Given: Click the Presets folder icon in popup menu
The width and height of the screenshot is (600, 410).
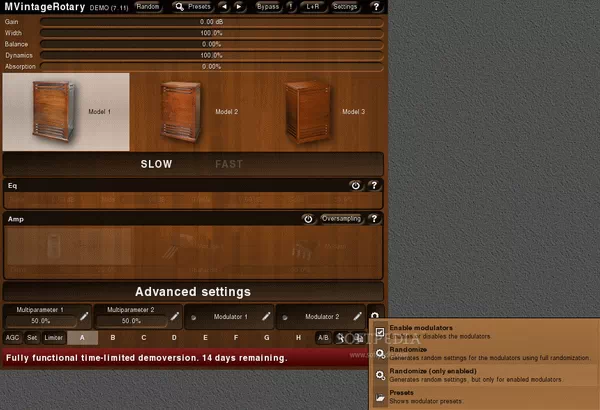Looking at the screenshot, I should coord(380,397).
